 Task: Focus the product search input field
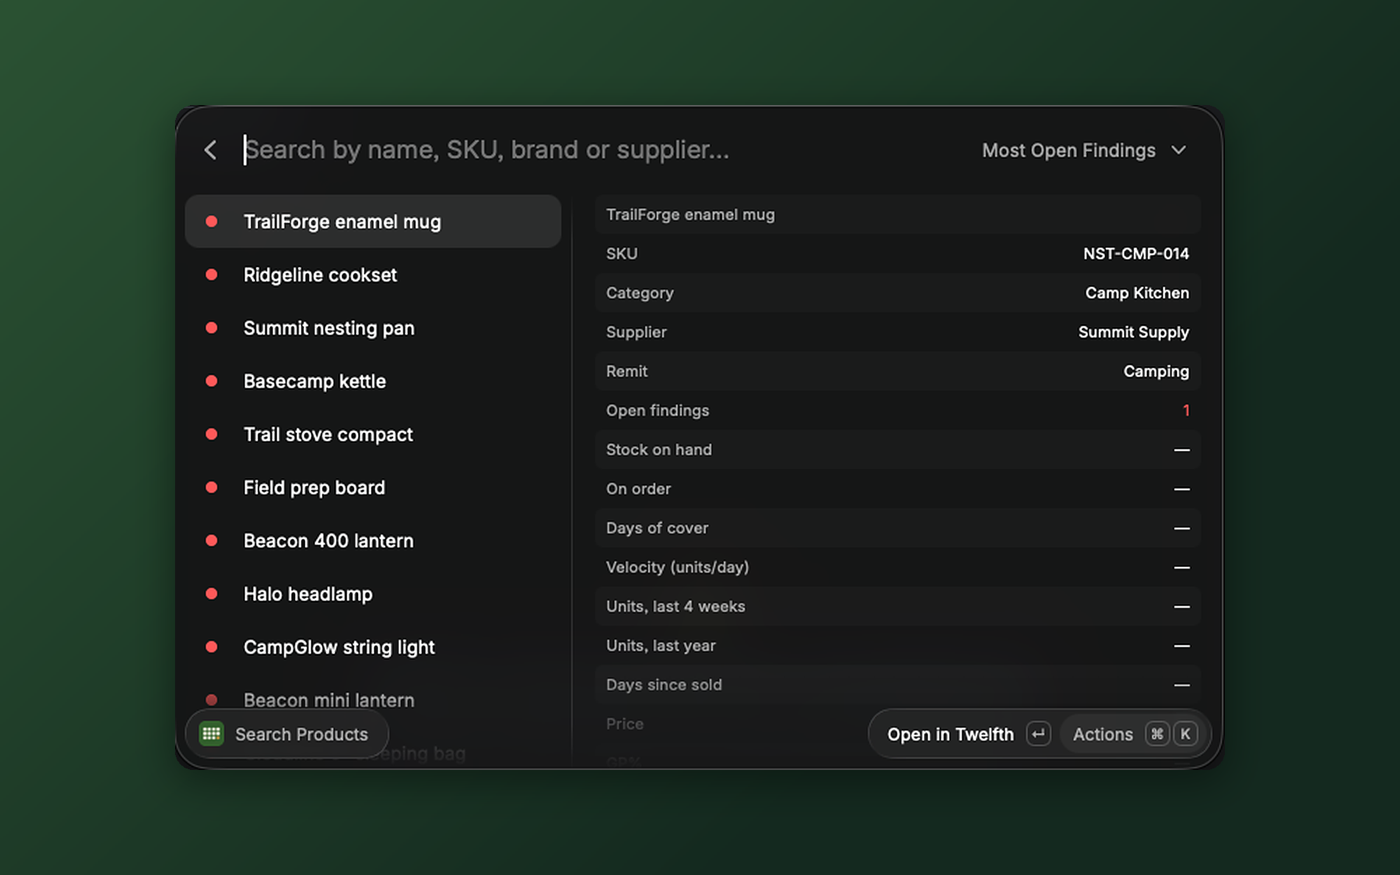[600, 150]
